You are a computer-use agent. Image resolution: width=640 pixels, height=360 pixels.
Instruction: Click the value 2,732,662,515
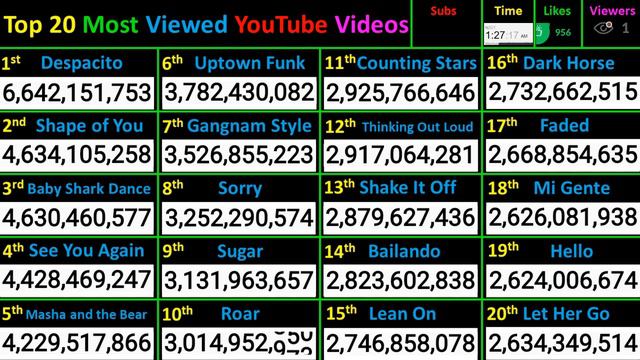coord(563,92)
